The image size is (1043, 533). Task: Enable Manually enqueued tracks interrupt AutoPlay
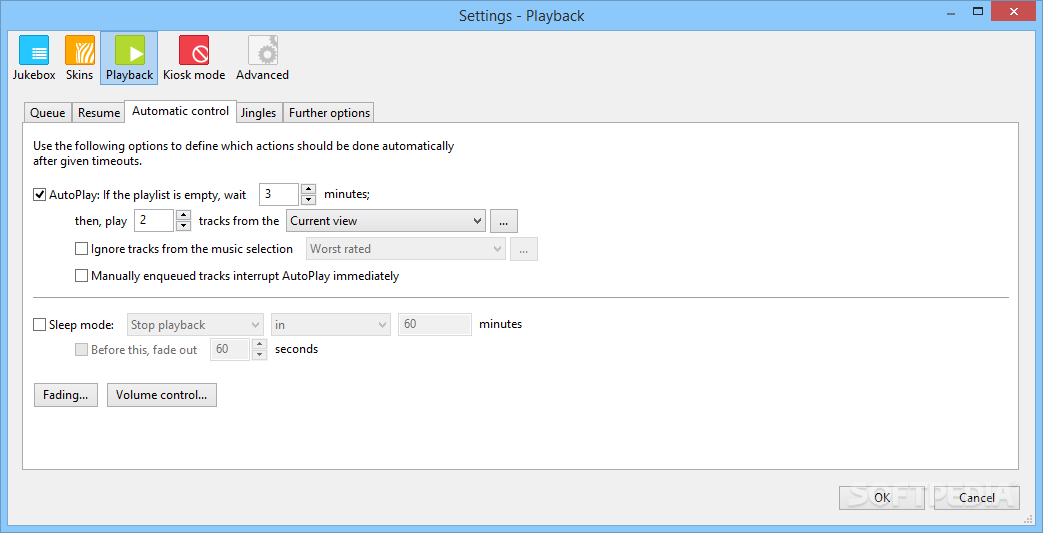[81, 275]
